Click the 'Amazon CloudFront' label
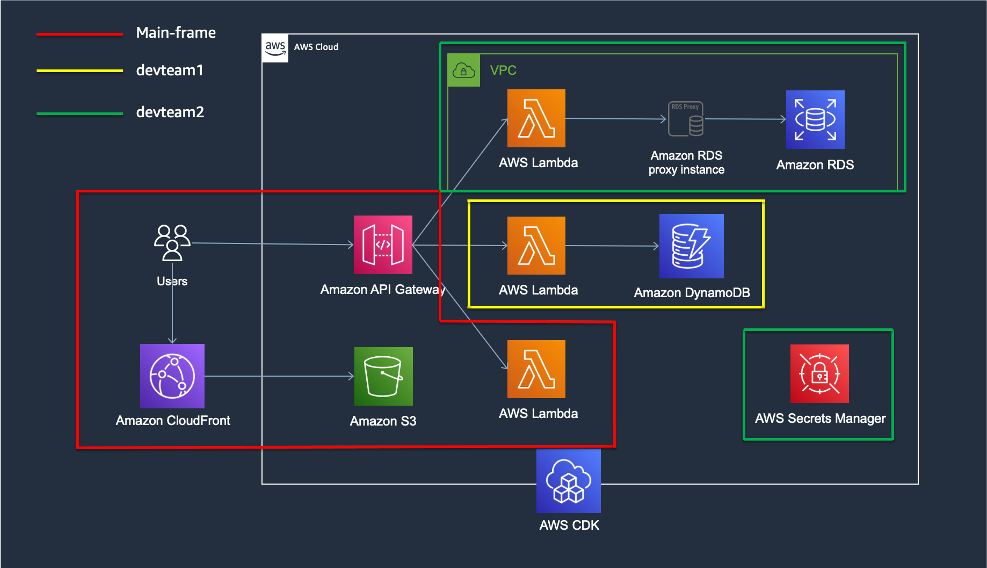Image resolution: width=987 pixels, height=568 pixels. pos(172,420)
